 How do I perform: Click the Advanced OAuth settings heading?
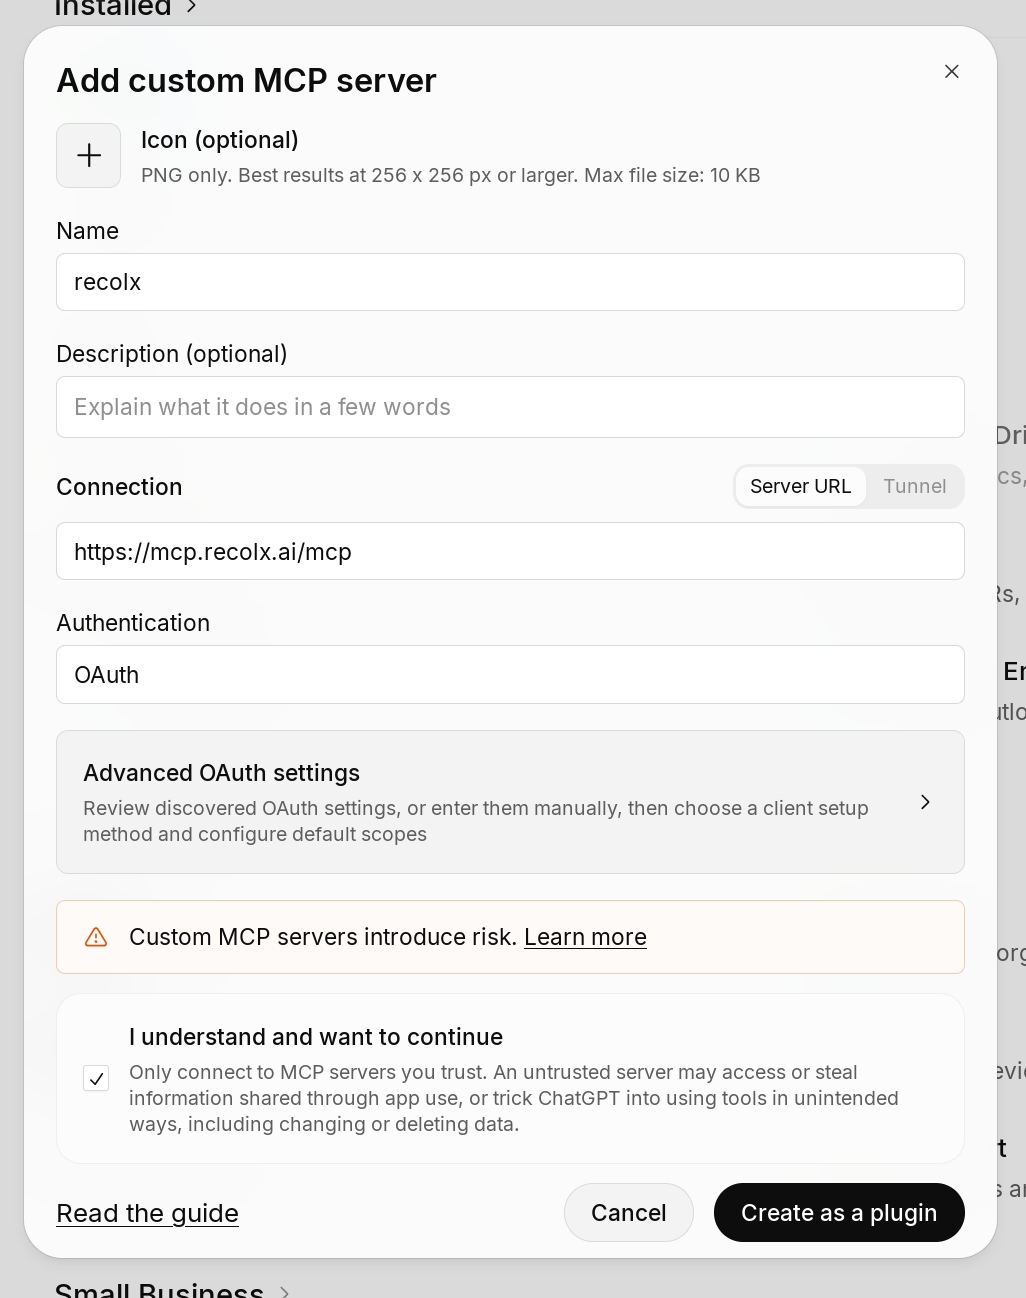(221, 773)
